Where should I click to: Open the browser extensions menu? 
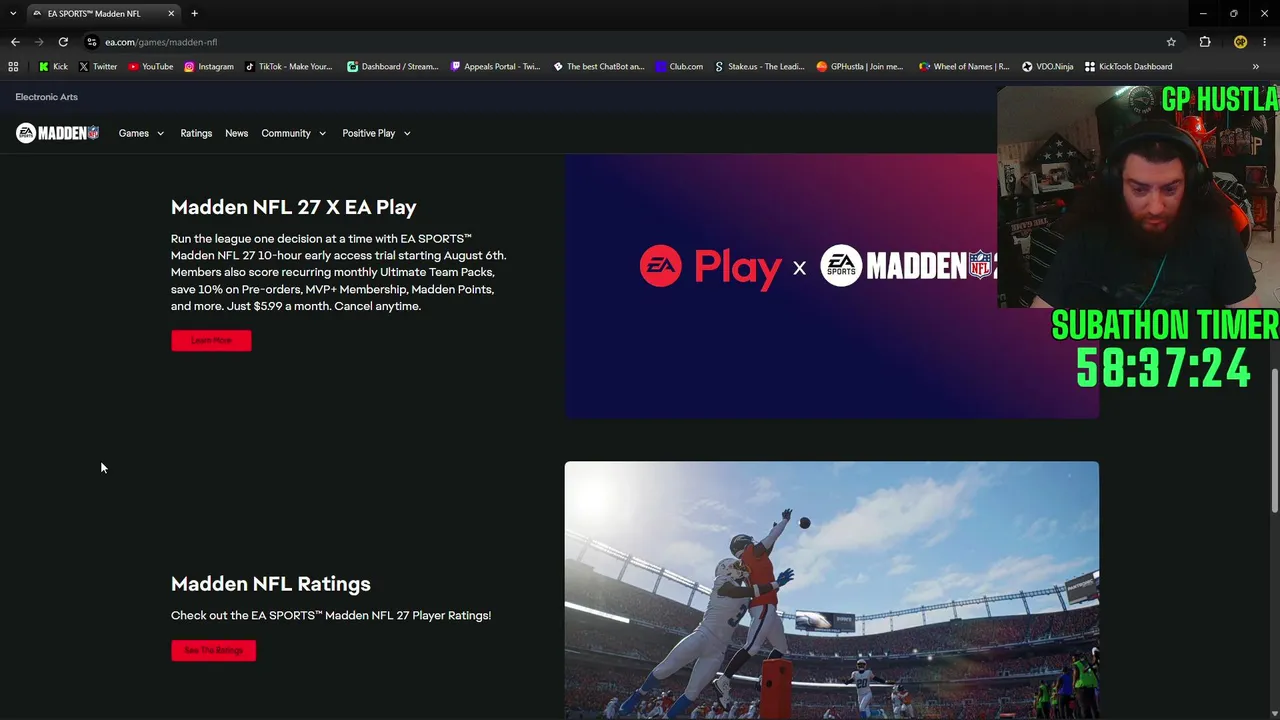coord(1205,42)
